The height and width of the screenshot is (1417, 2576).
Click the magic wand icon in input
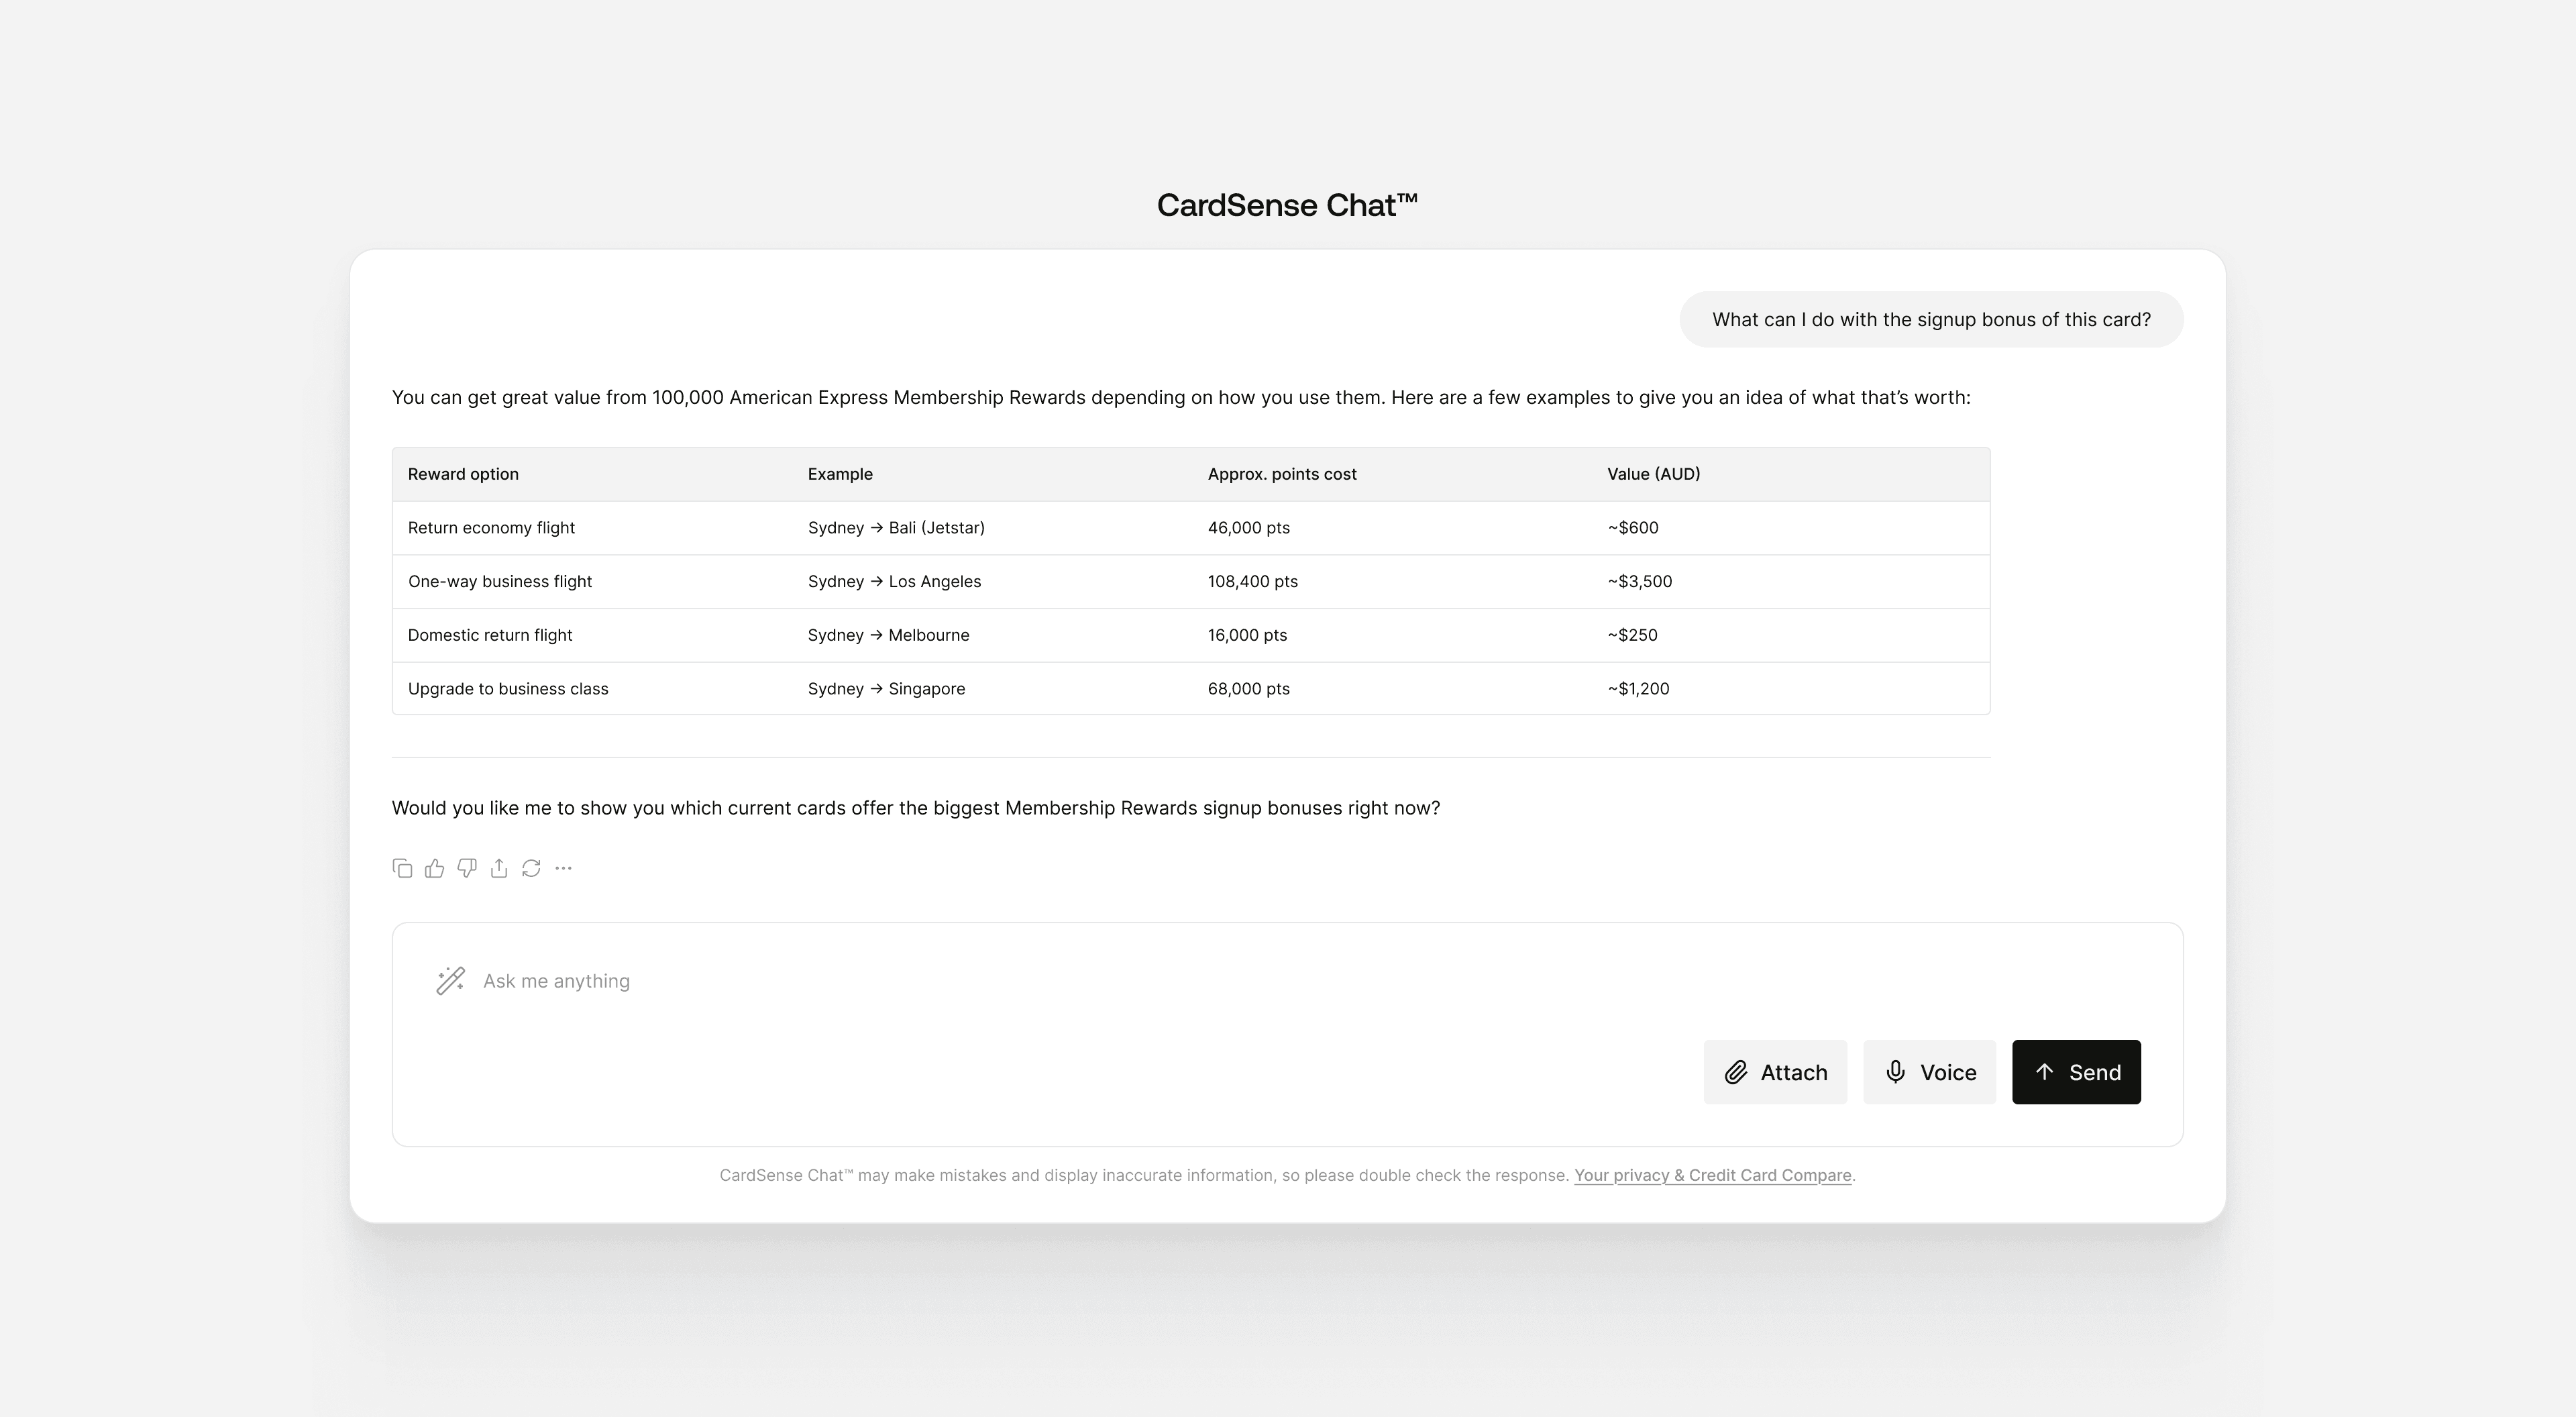(x=450, y=980)
